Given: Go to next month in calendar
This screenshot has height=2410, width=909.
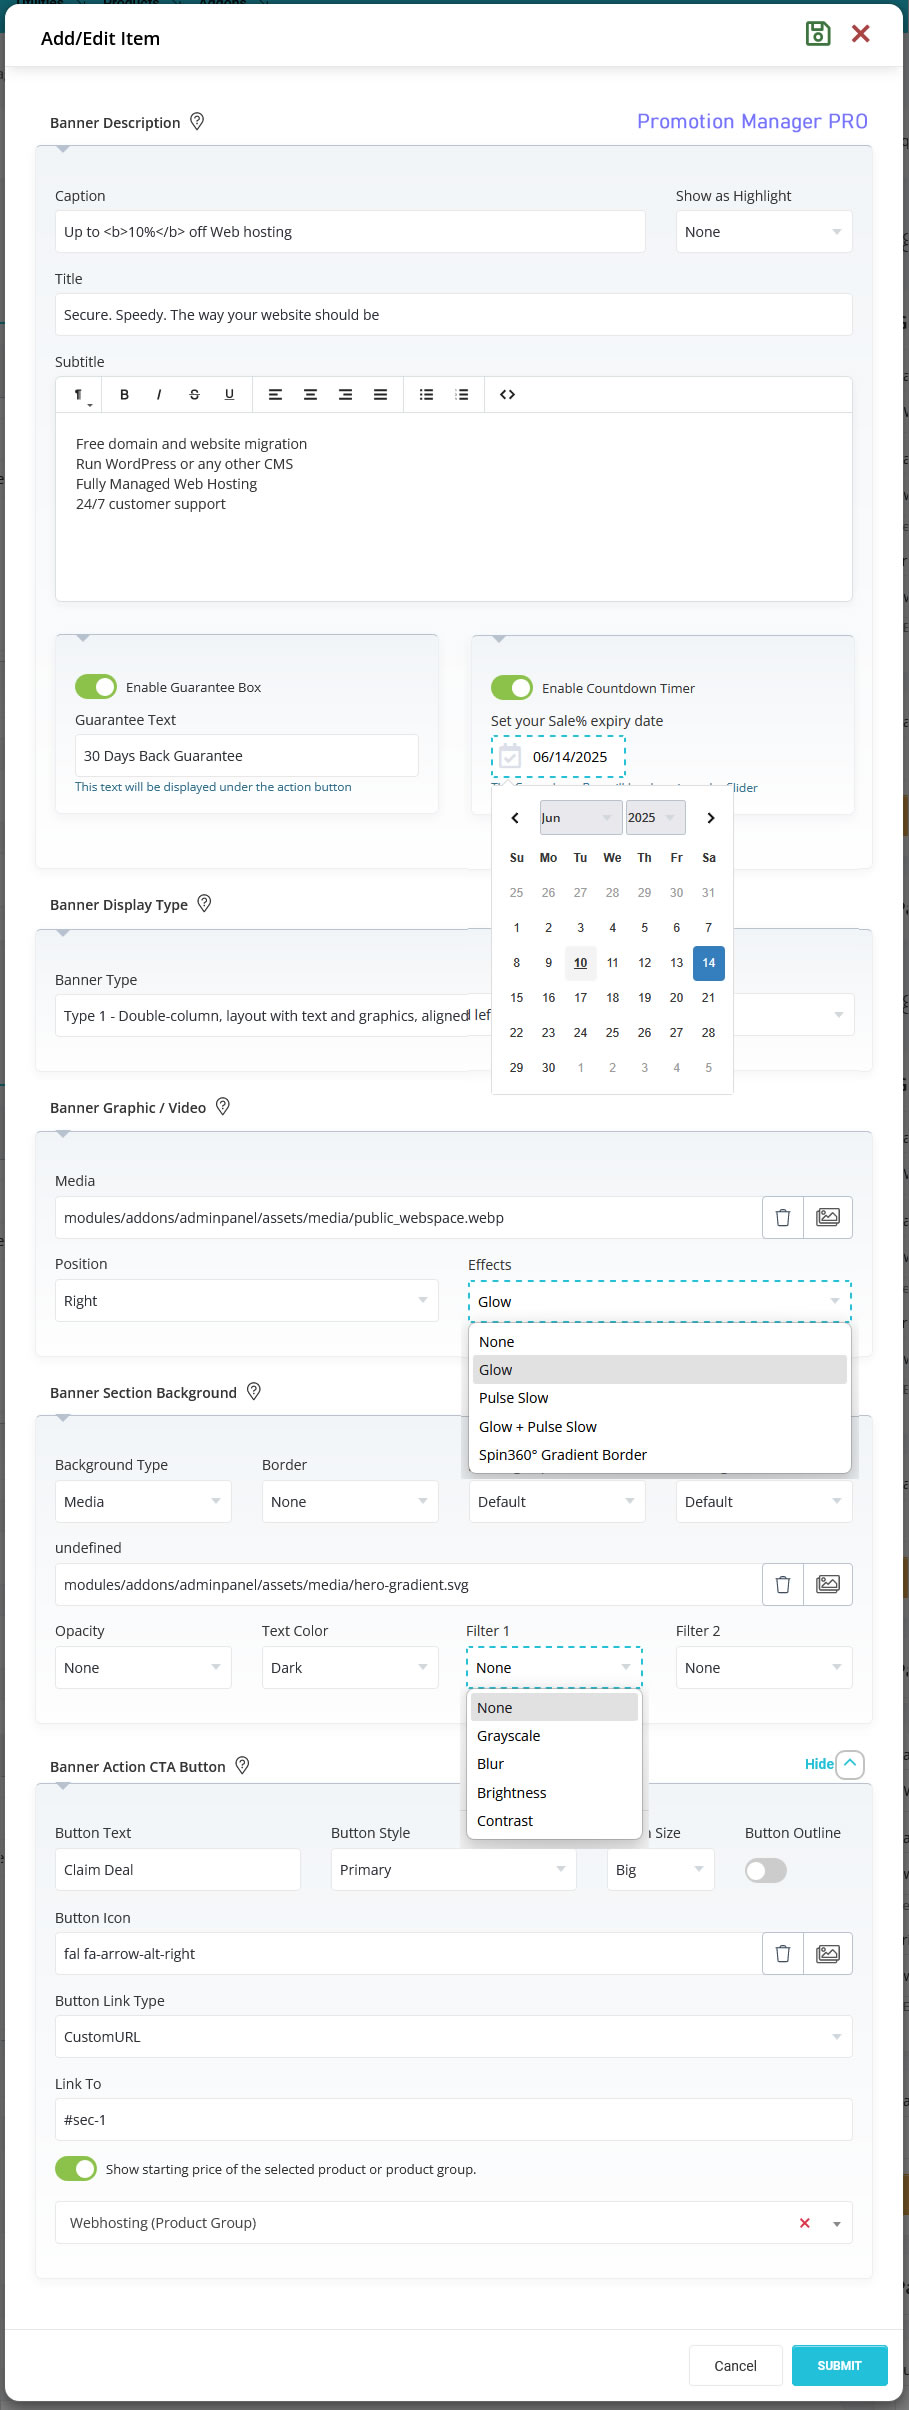Looking at the screenshot, I should click(x=710, y=818).
